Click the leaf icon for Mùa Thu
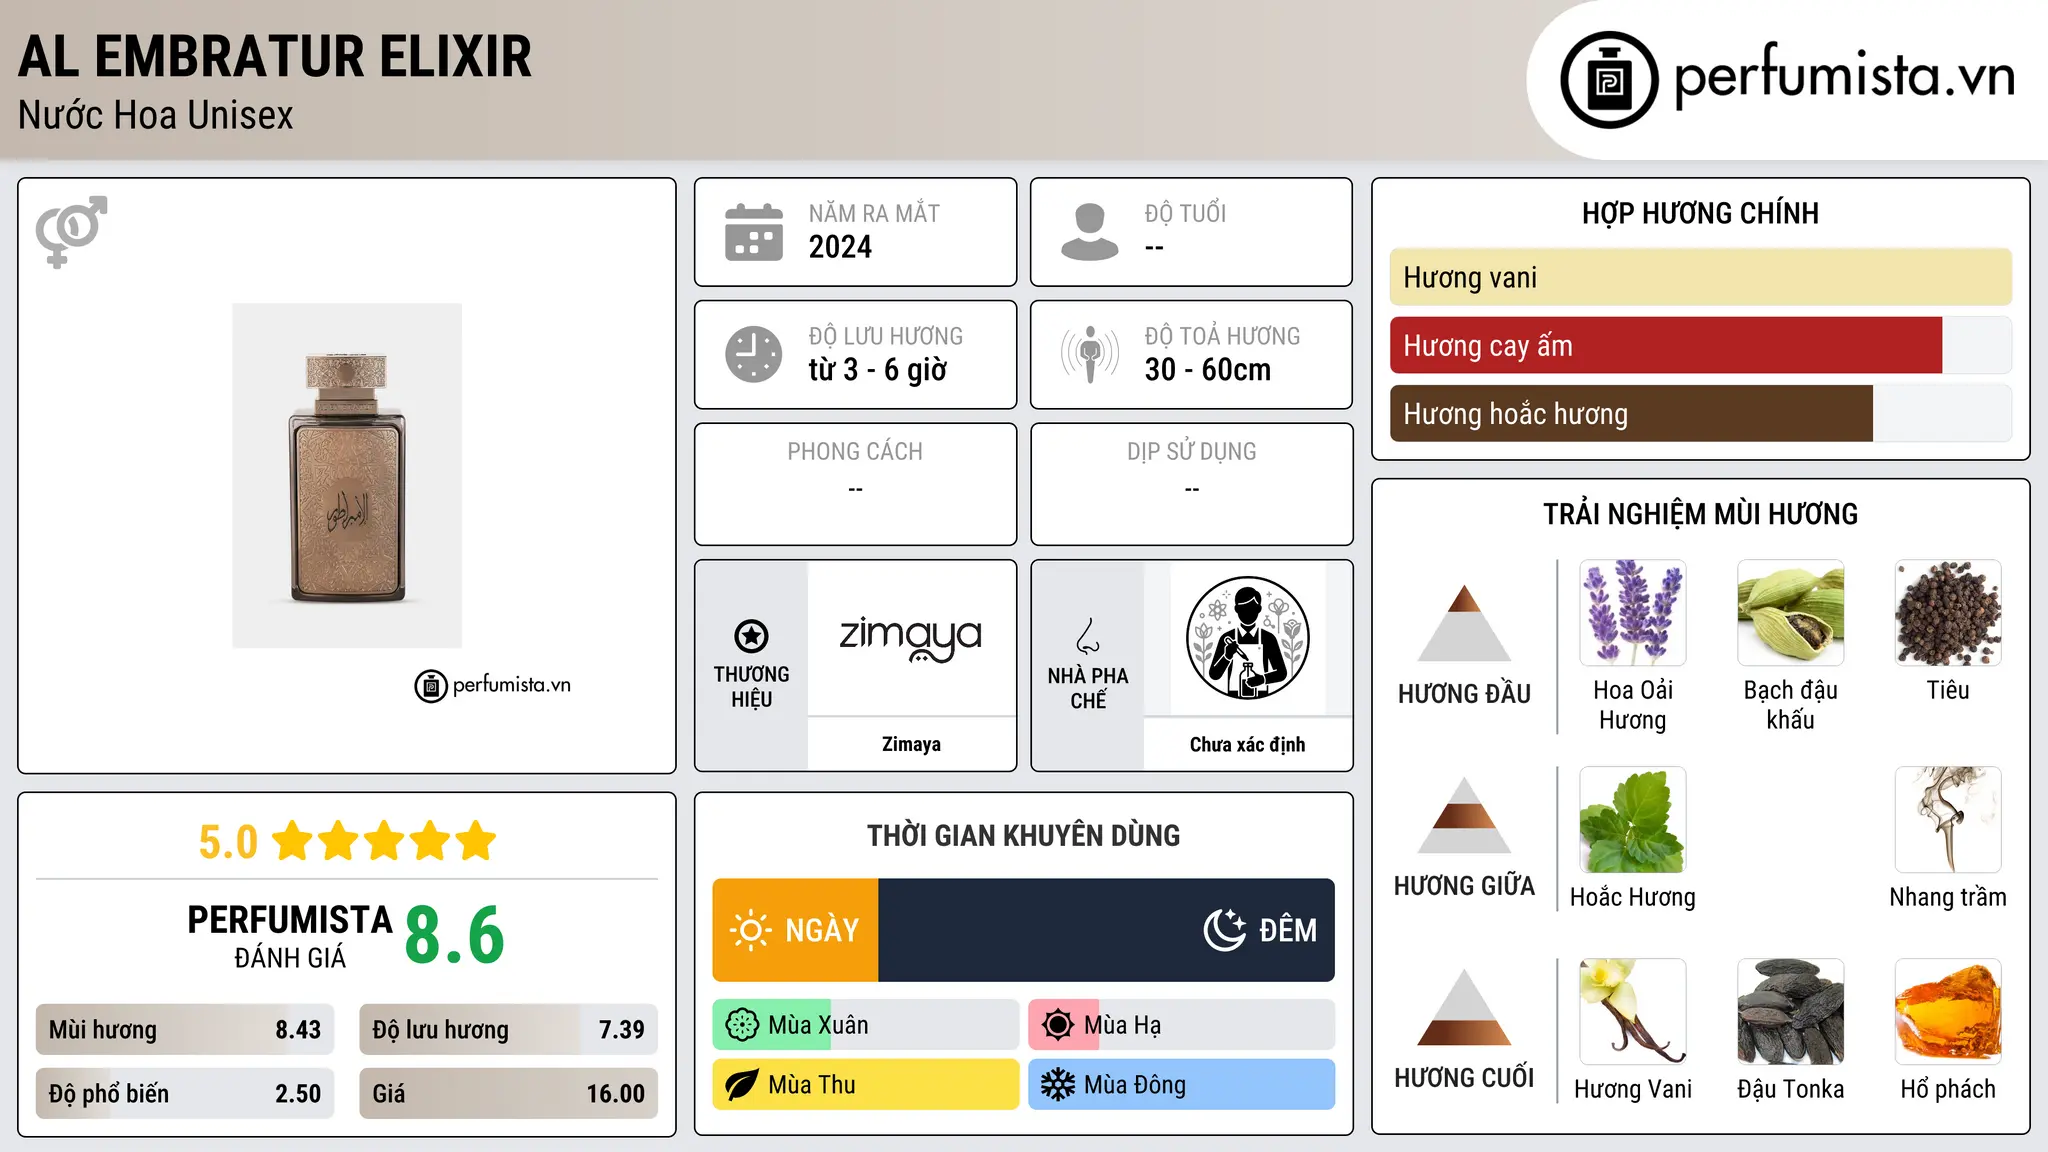 tap(742, 1085)
